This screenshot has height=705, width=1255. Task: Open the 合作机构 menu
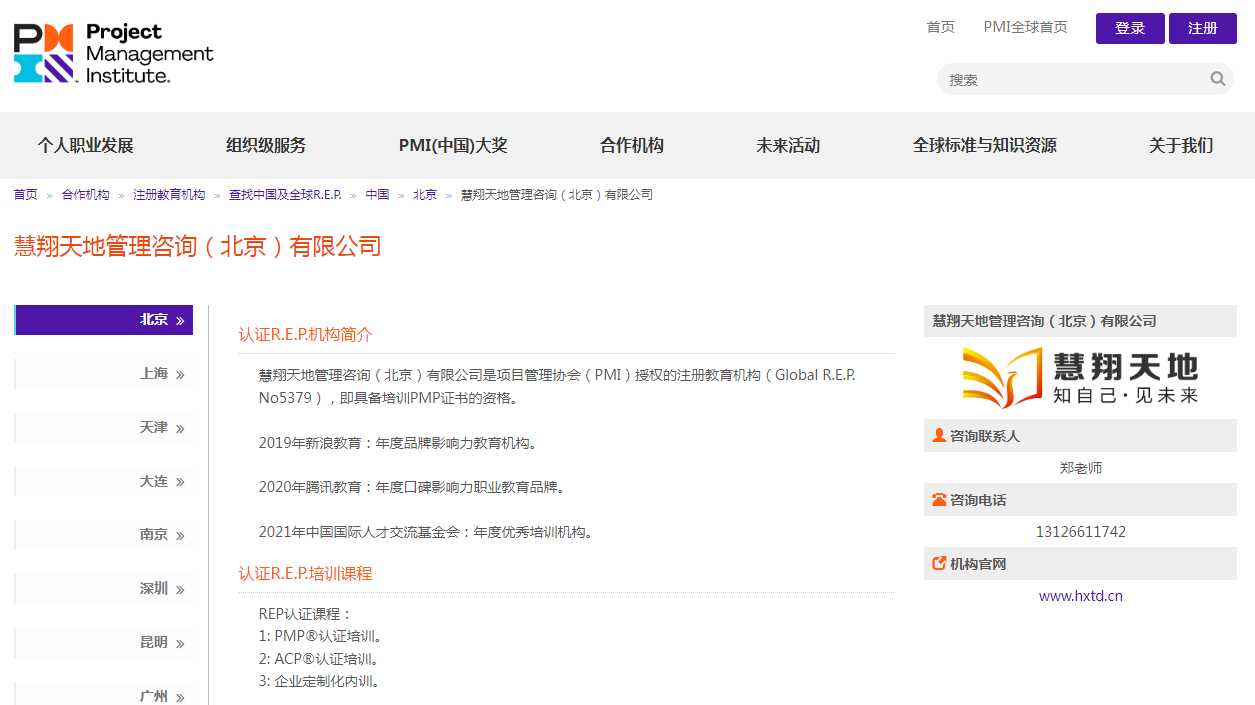point(629,145)
